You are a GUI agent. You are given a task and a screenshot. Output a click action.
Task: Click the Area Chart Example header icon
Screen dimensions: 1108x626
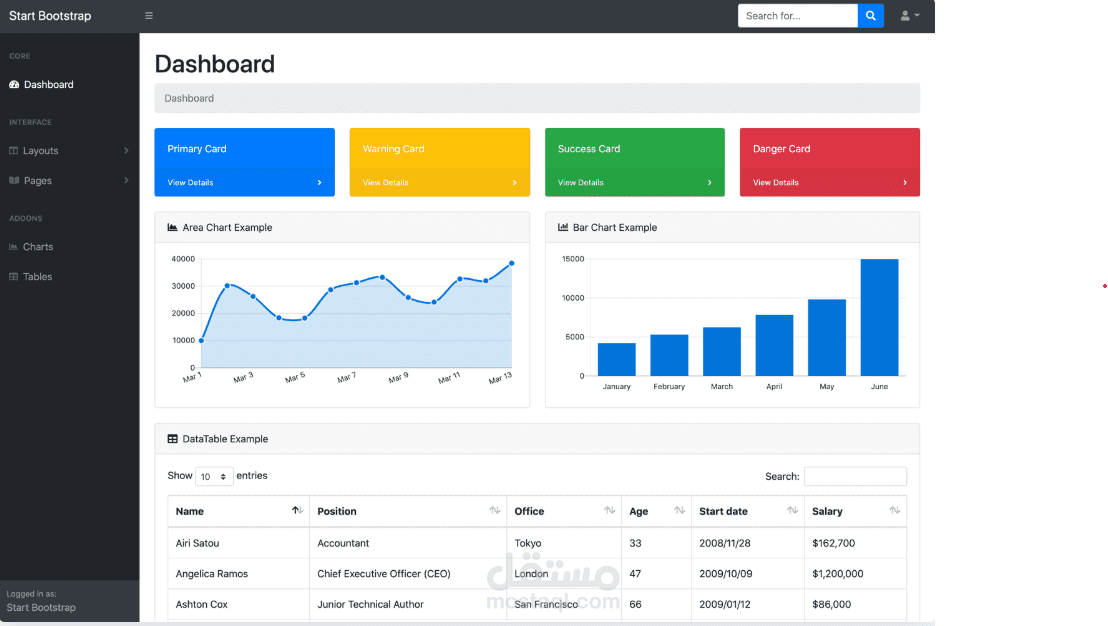(x=172, y=228)
